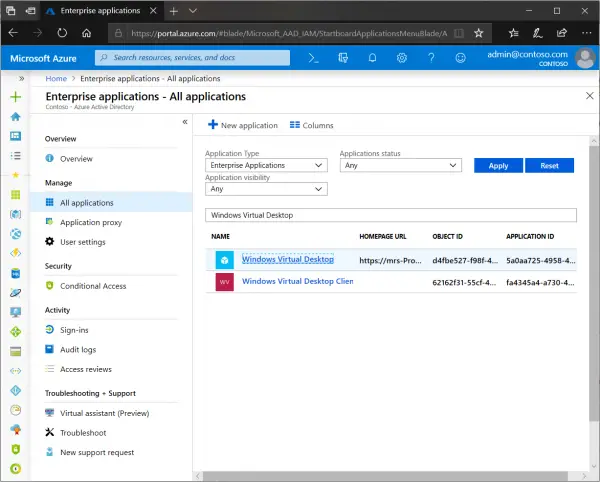600x482 pixels.
Task: Open the admin@contoso.com account avatar
Action: (585, 58)
